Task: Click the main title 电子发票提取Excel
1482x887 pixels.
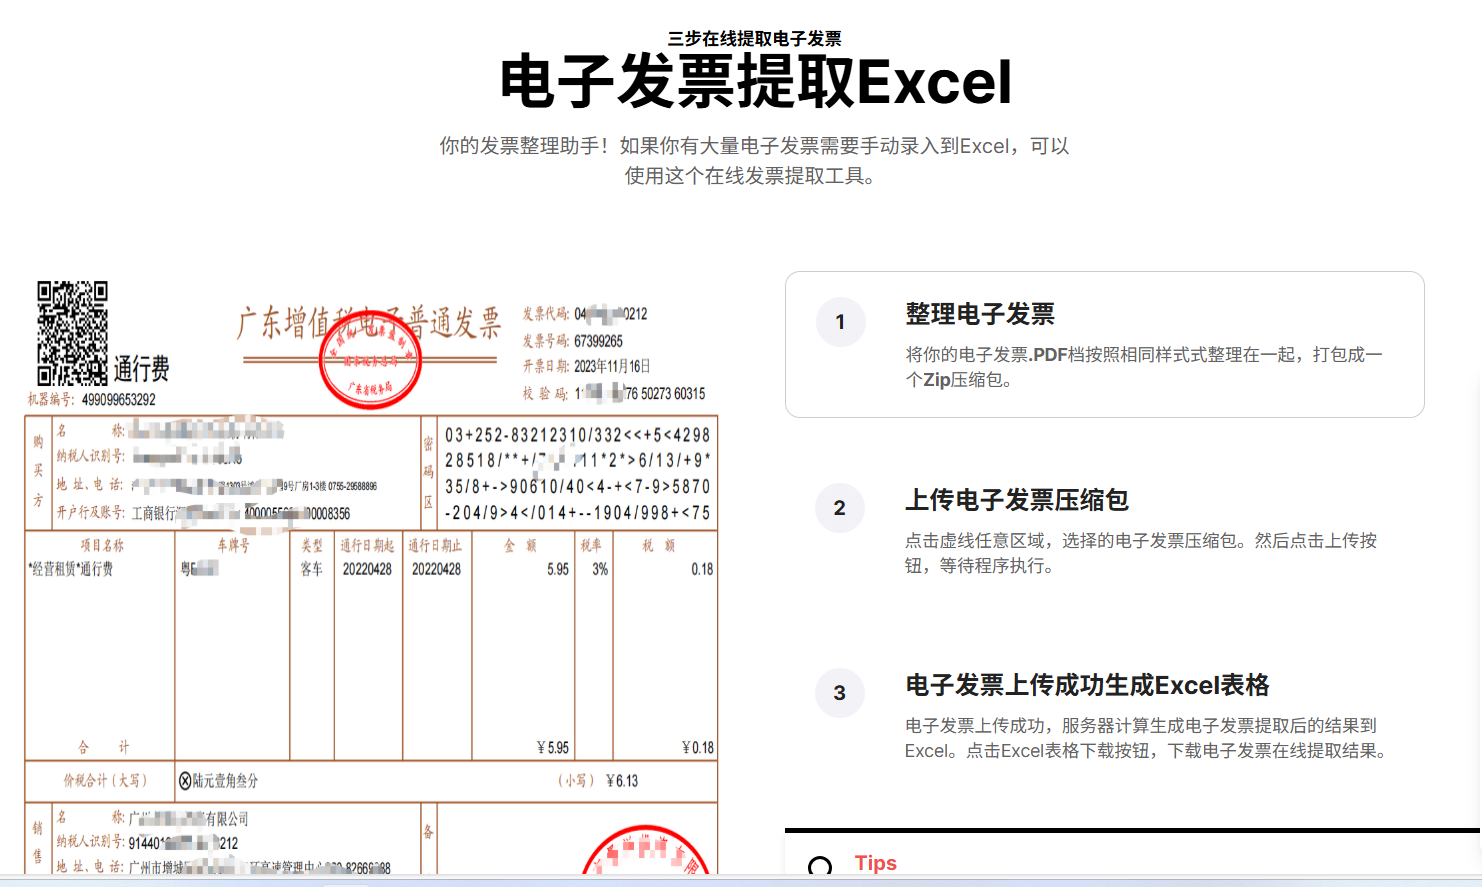Action: point(755,82)
